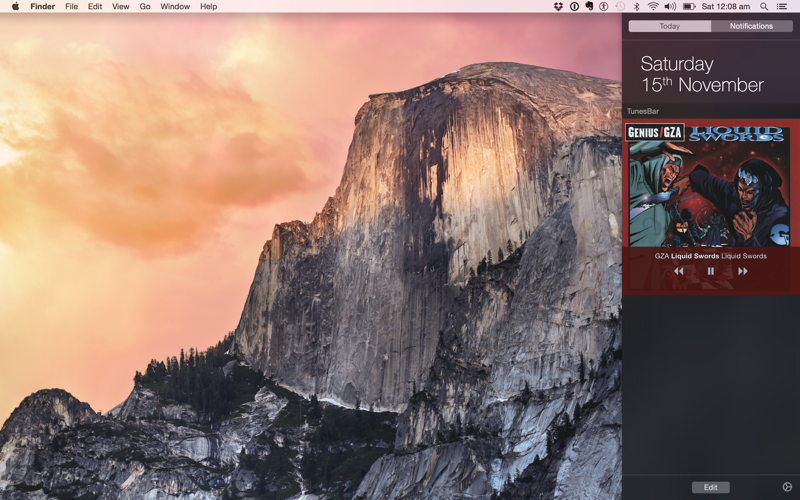Click the Saturday 15th November date heading
This screenshot has height=500, width=800.
tap(702, 74)
